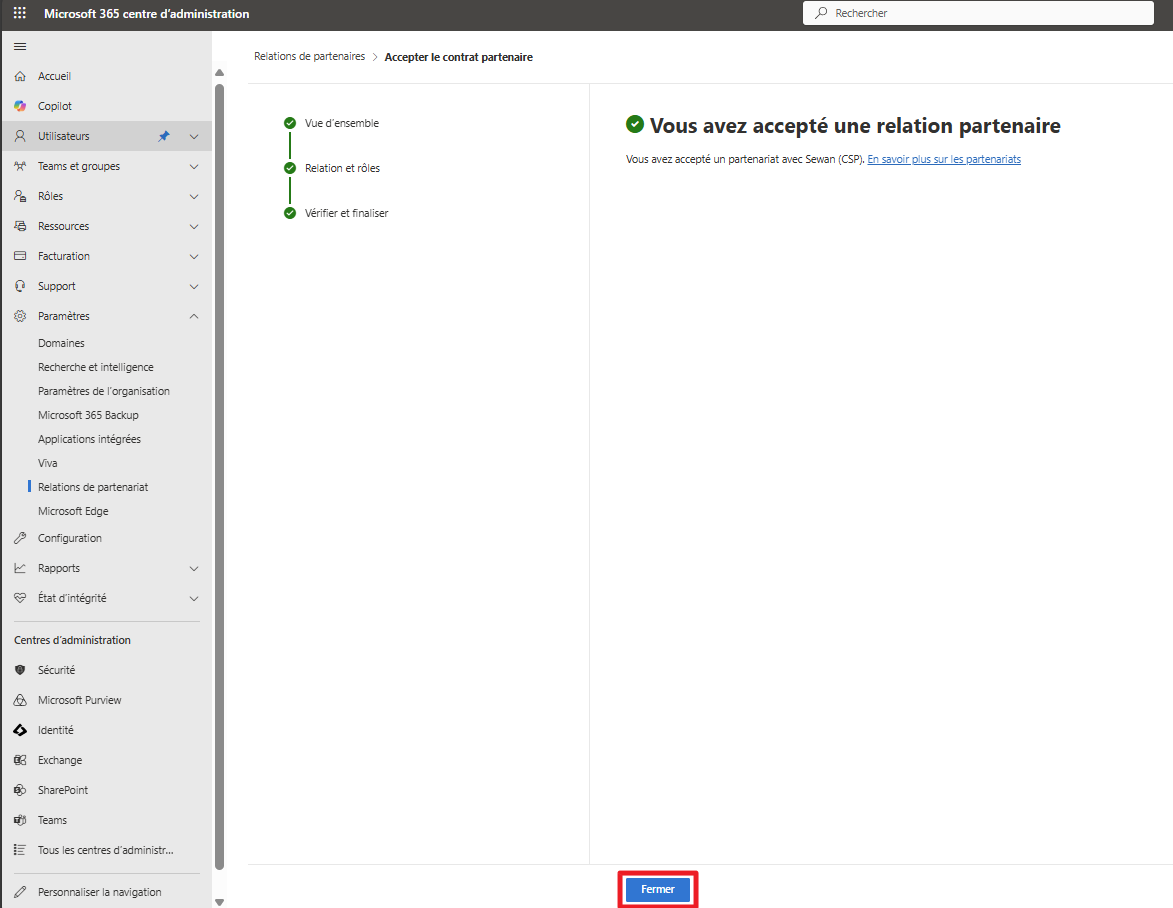Click the Sécurité shield icon

pos(20,670)
